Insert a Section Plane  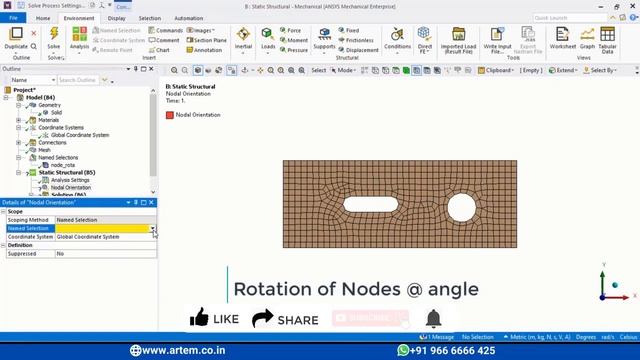coord(207,40)
